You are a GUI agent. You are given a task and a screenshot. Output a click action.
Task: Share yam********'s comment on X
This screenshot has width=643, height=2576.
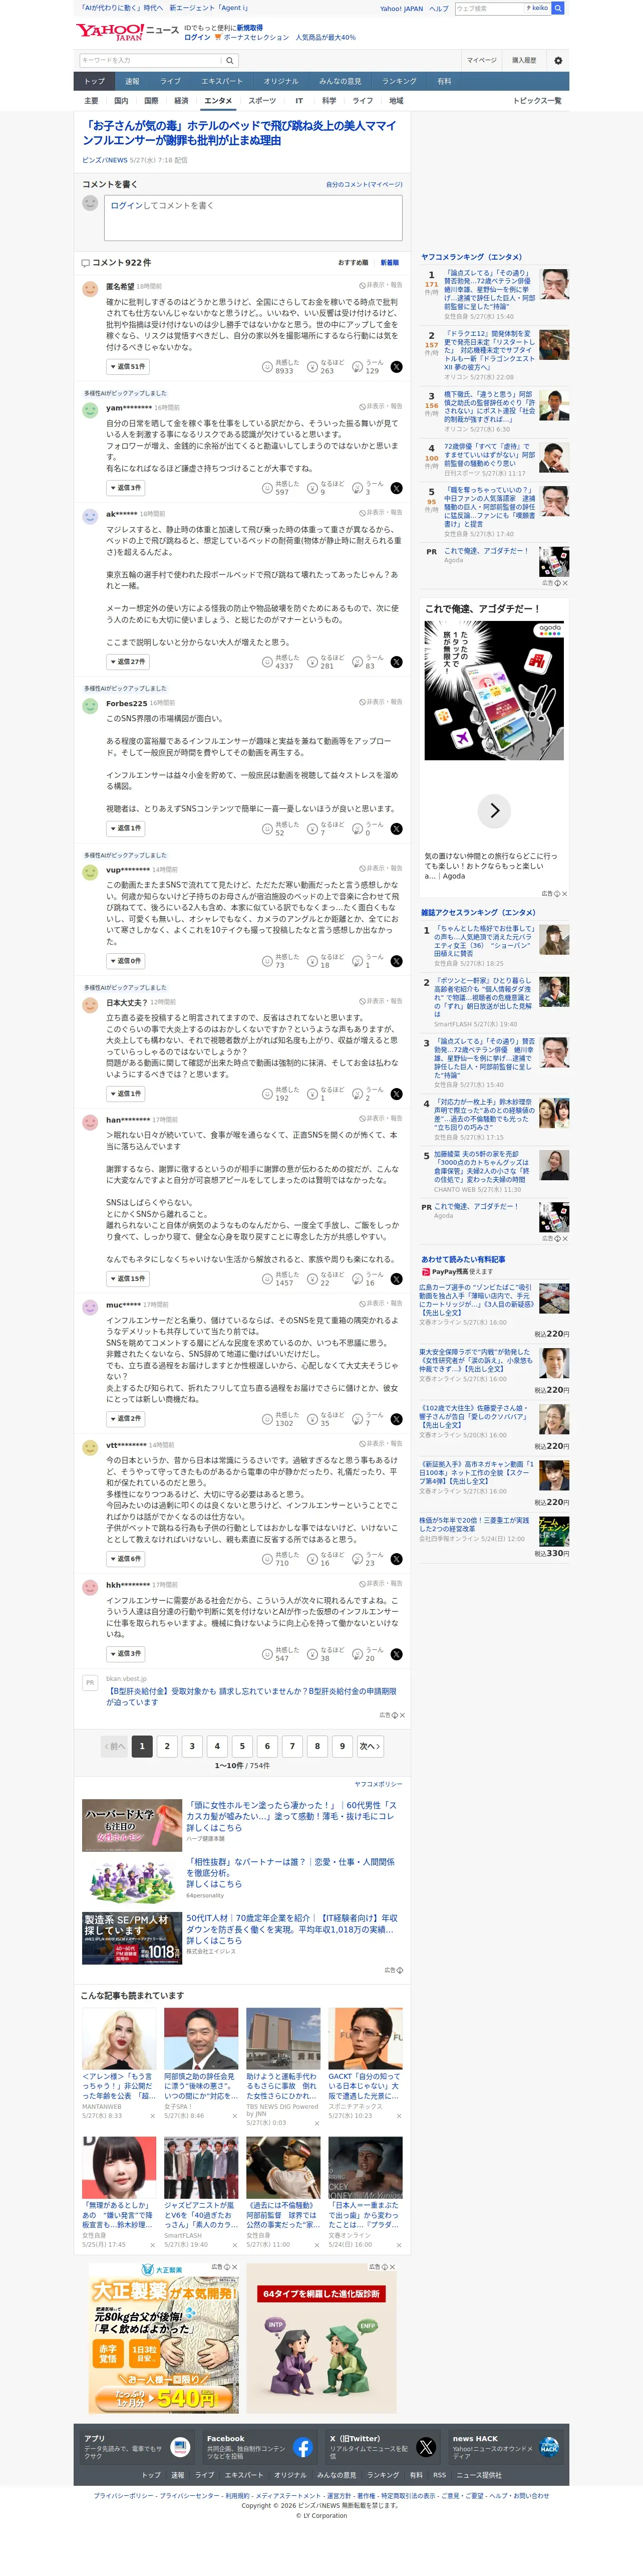[397, 488]
